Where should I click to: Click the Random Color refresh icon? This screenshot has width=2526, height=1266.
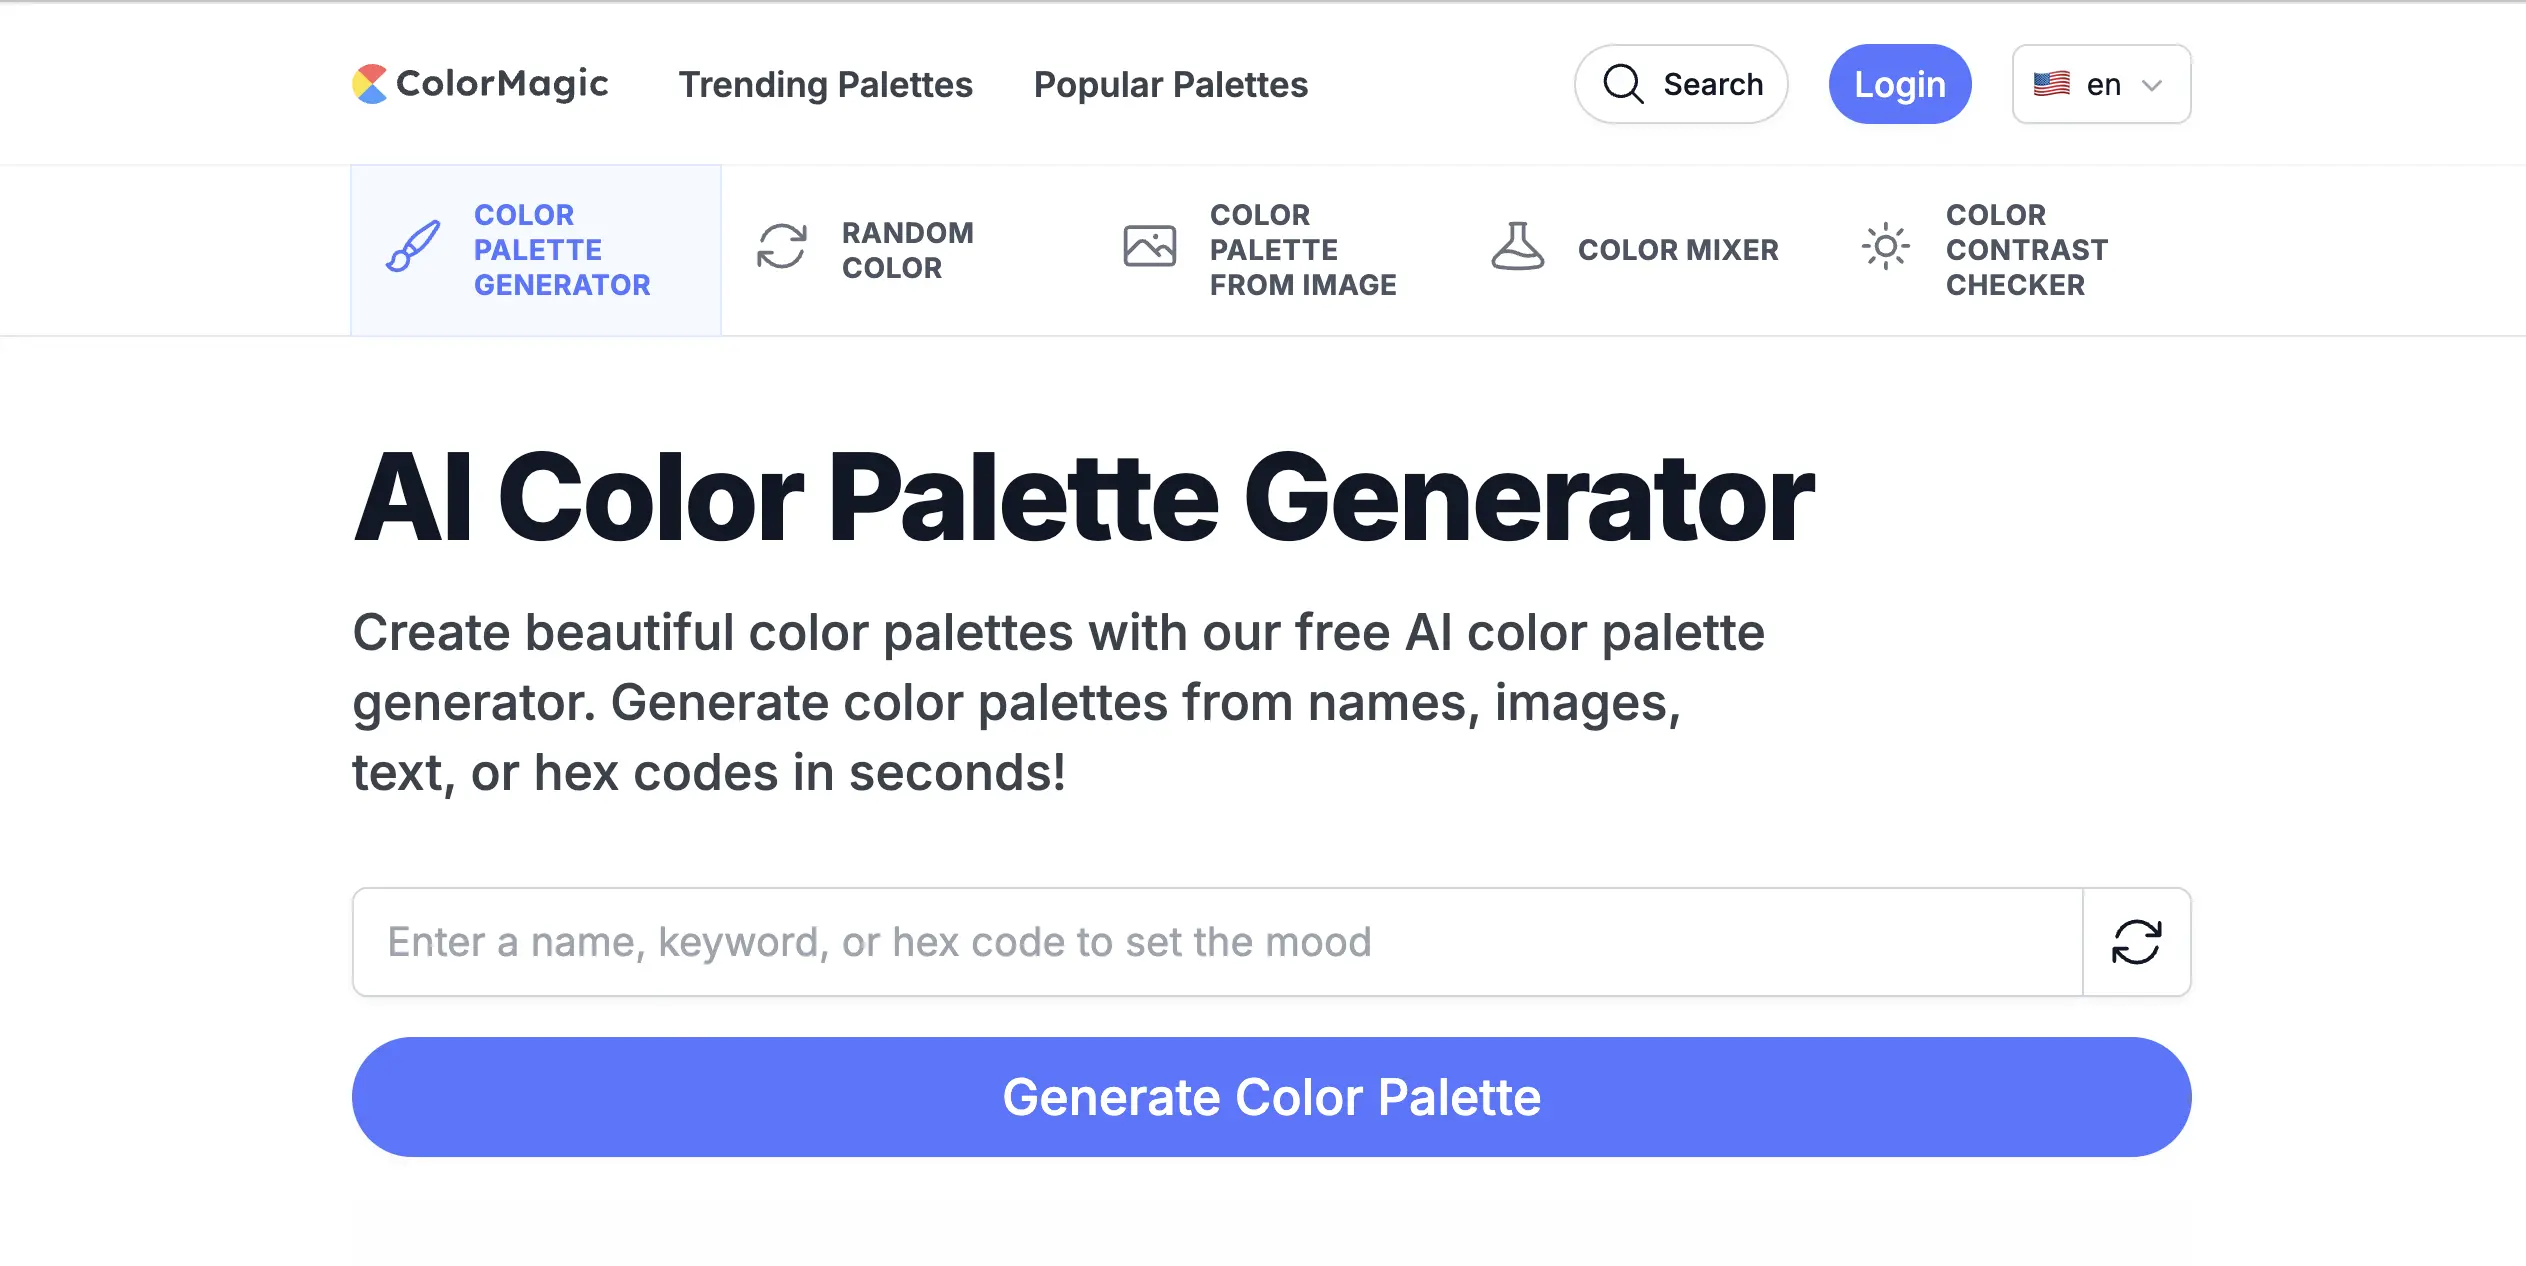coord(783,248)
